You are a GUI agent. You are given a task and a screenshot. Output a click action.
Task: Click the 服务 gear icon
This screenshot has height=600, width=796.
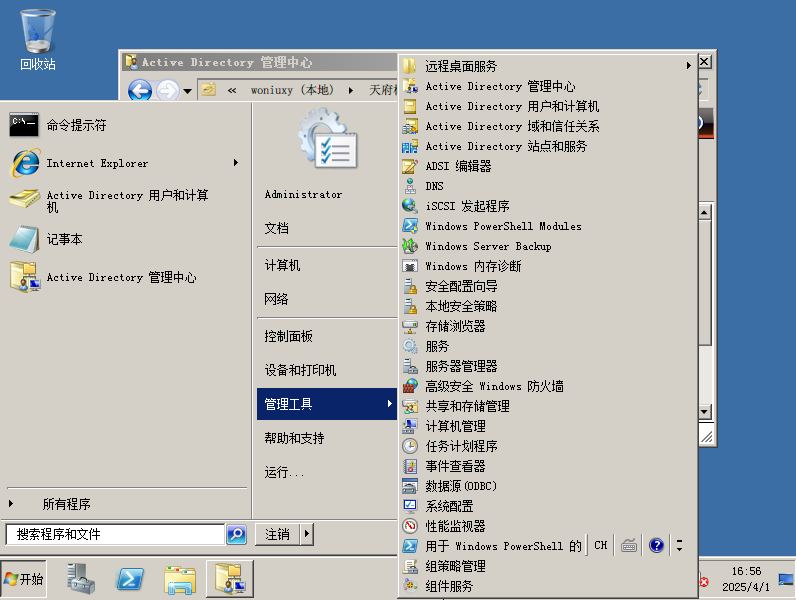(410, 346)
